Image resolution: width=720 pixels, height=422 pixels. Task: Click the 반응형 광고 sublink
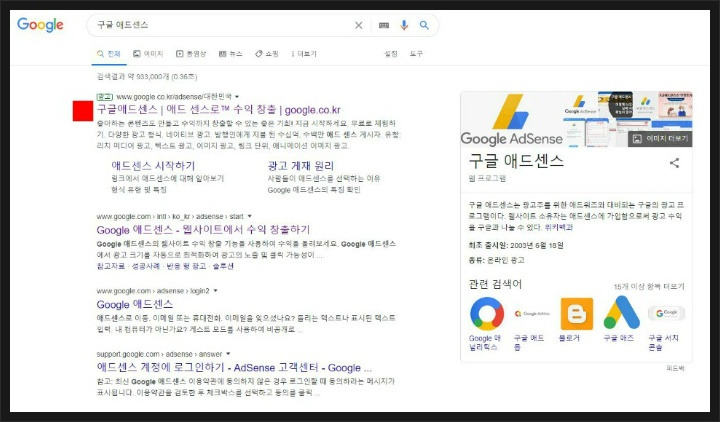tap(186, 266)
